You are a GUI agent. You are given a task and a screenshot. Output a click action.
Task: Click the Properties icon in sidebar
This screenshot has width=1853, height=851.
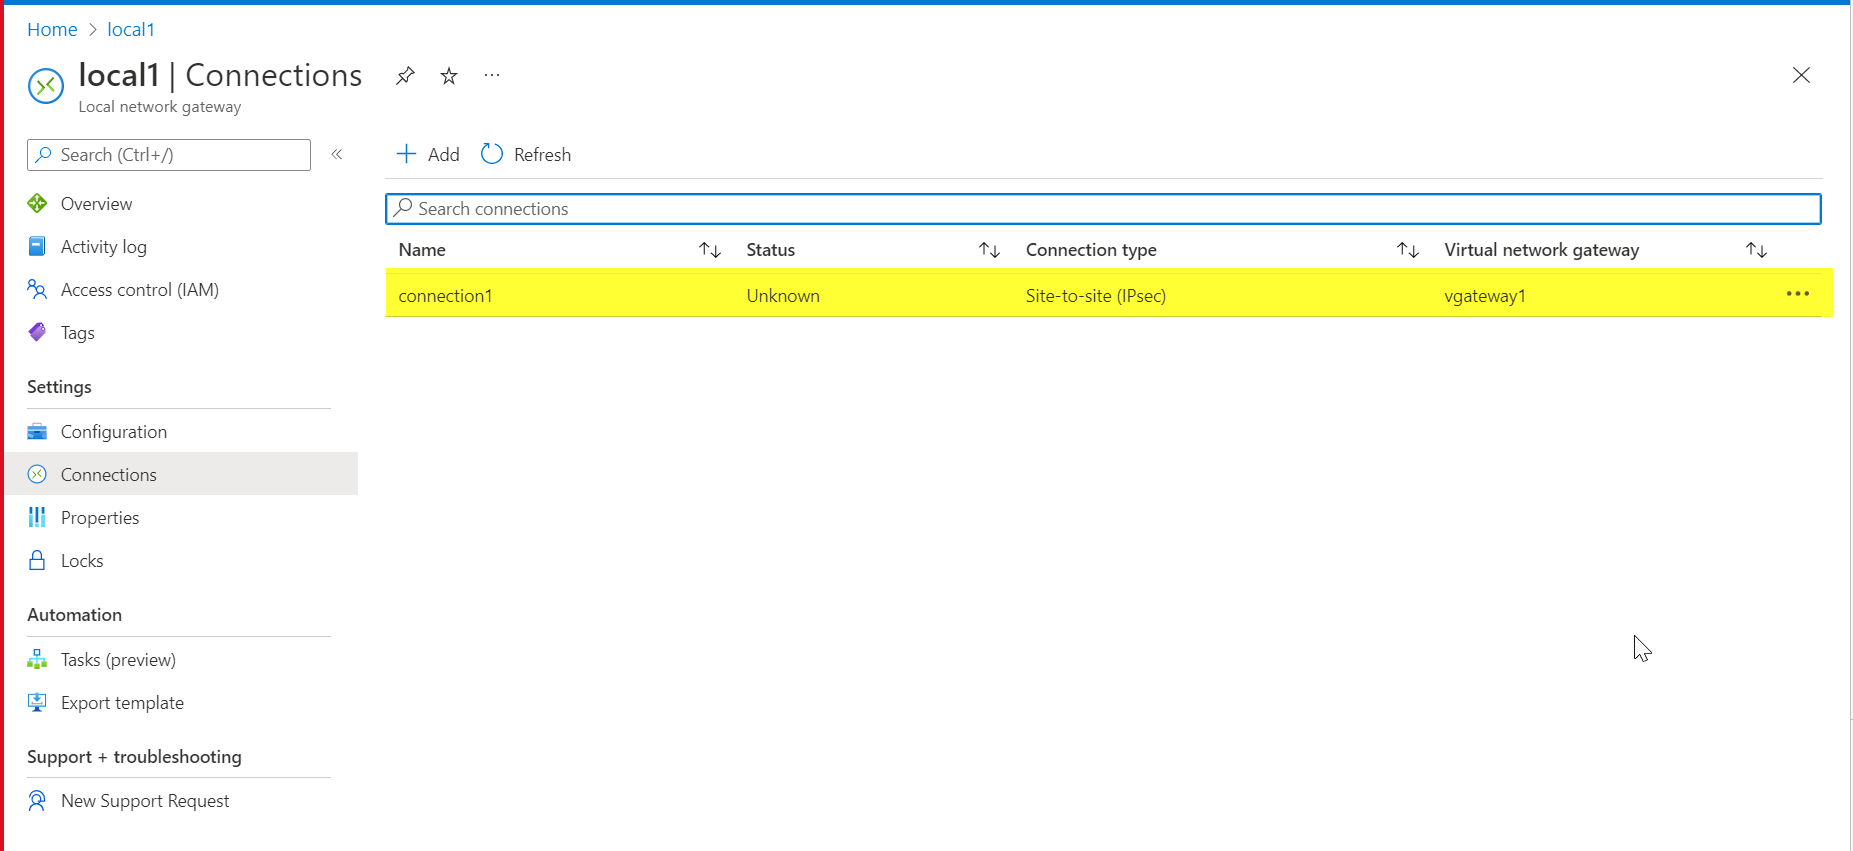tap(37, 517)
